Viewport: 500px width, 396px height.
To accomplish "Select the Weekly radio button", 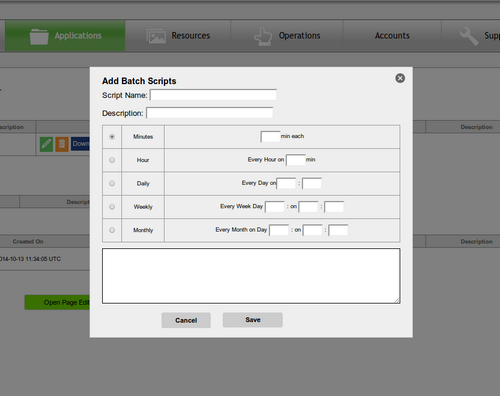I will 112,207.
